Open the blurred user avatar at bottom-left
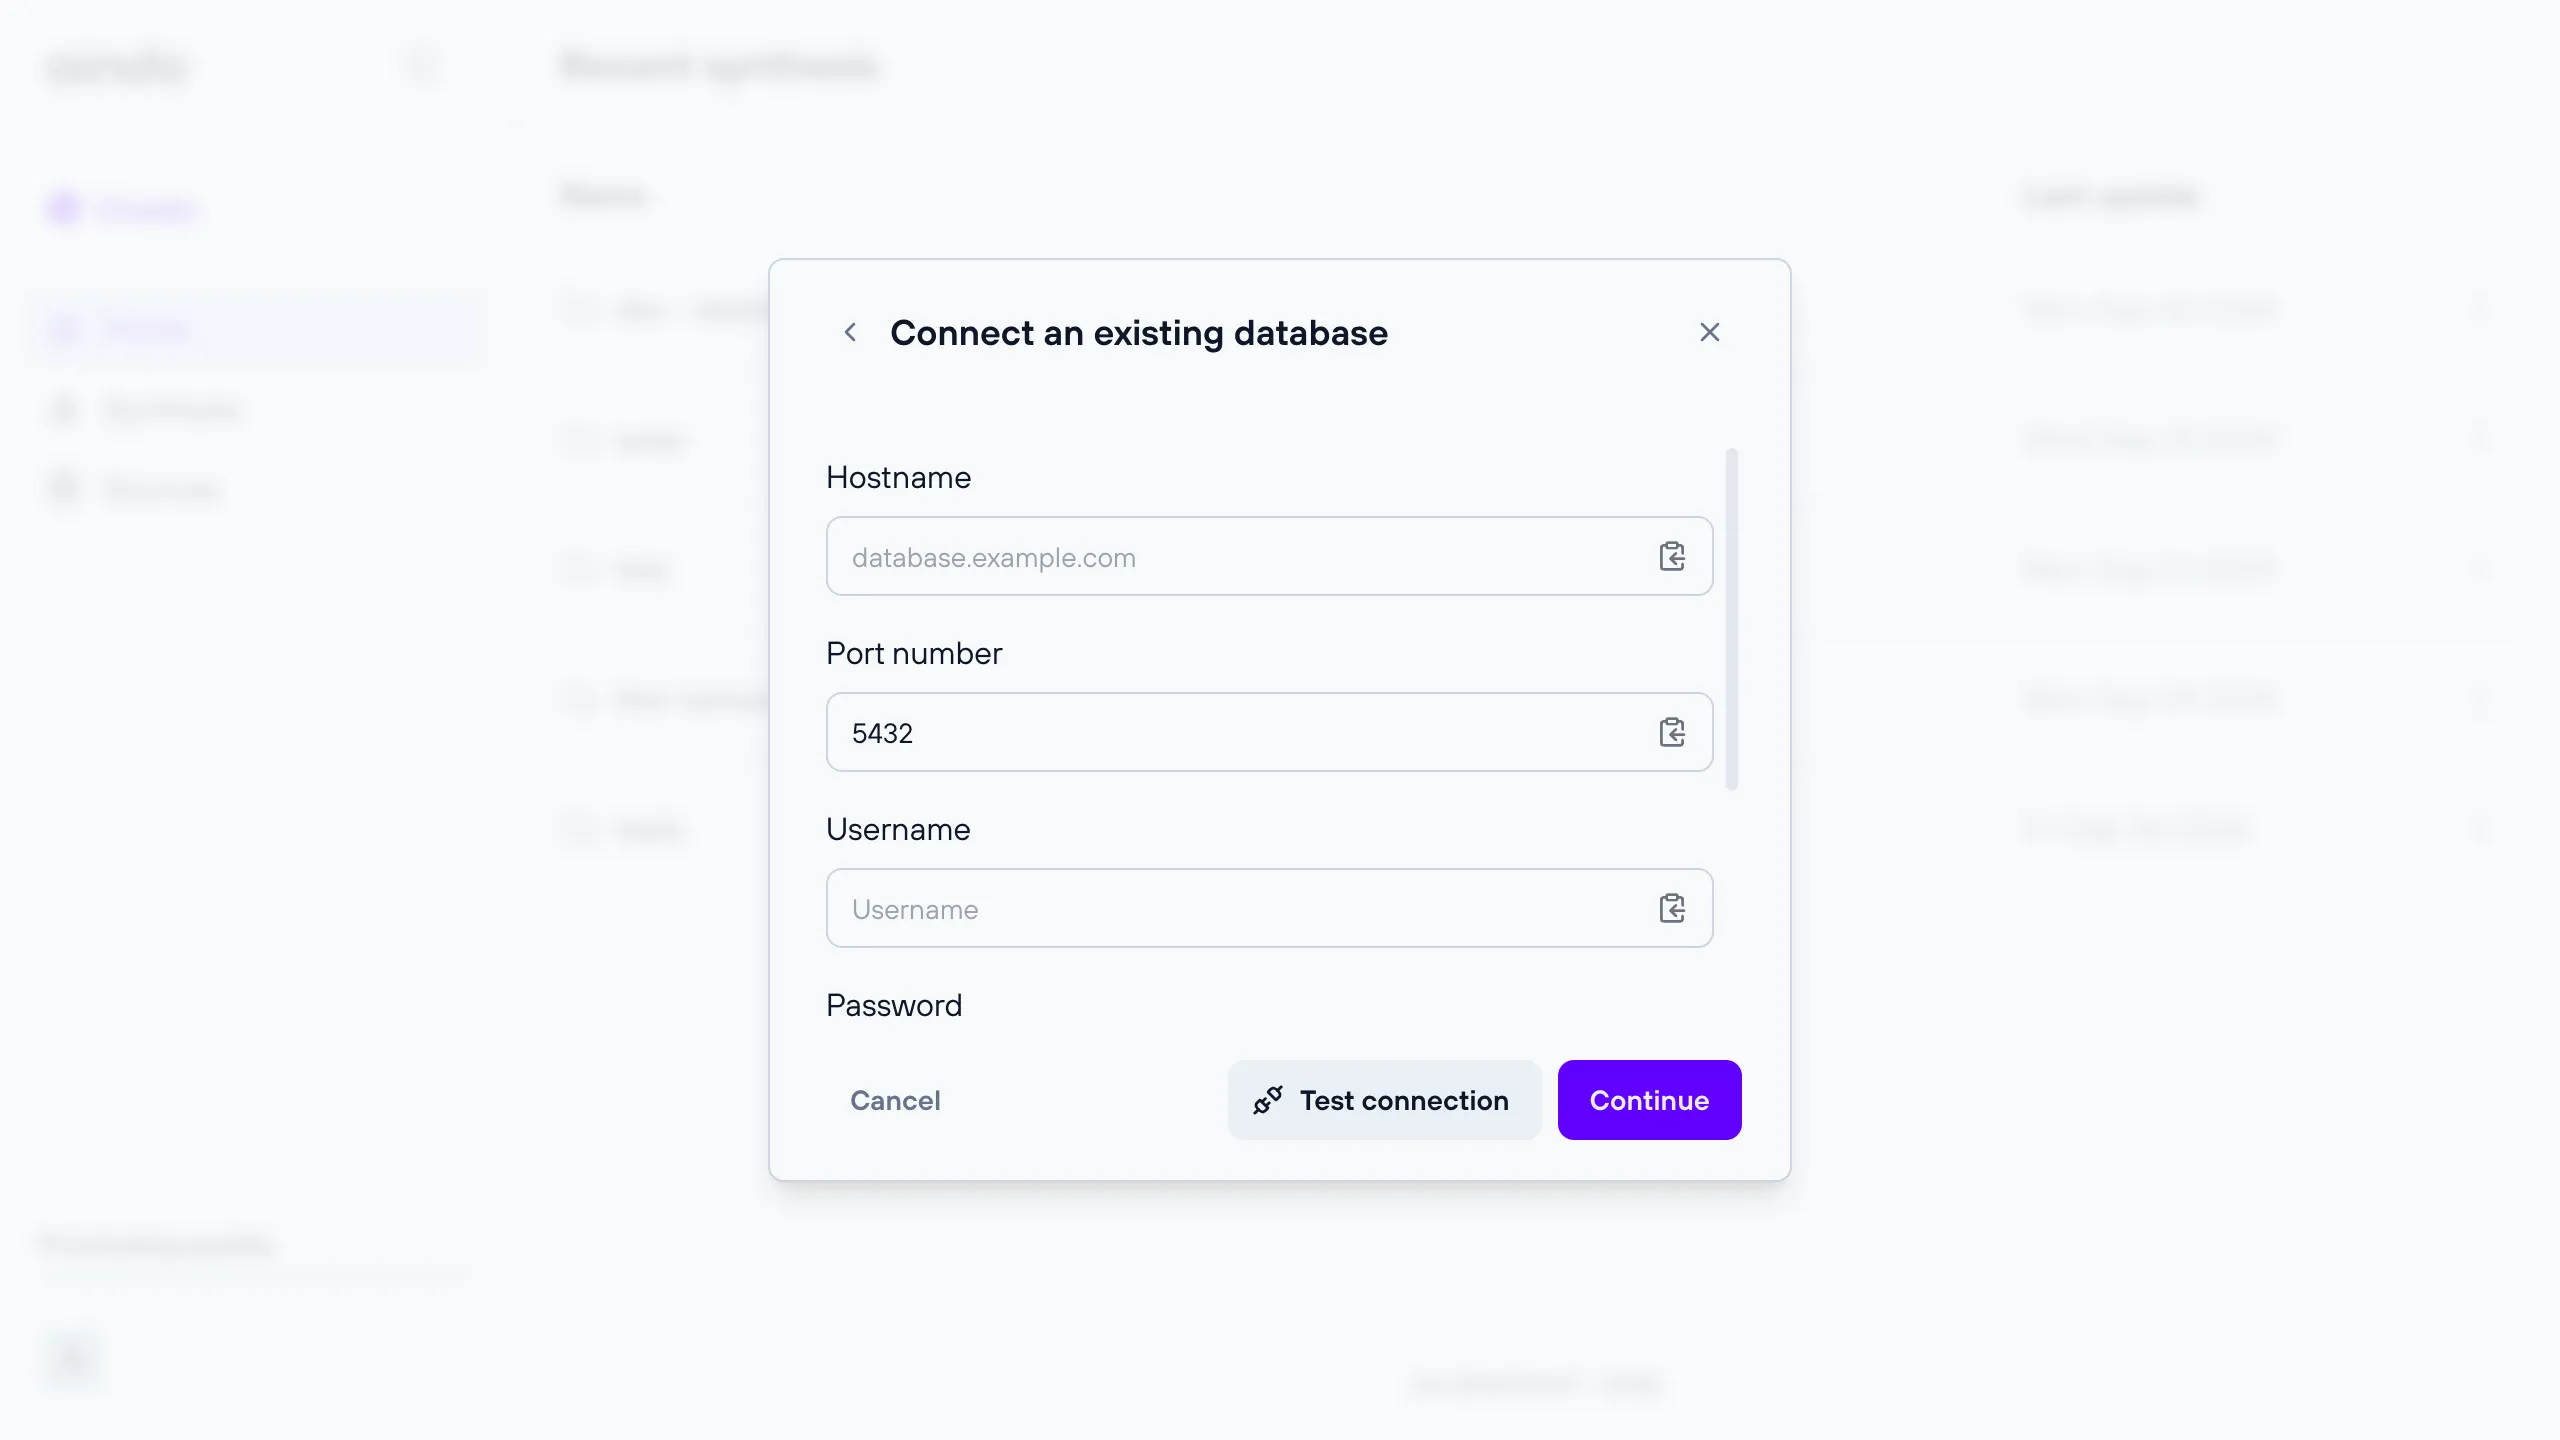The image size is (2560, 1440). tap(72, 1358)
